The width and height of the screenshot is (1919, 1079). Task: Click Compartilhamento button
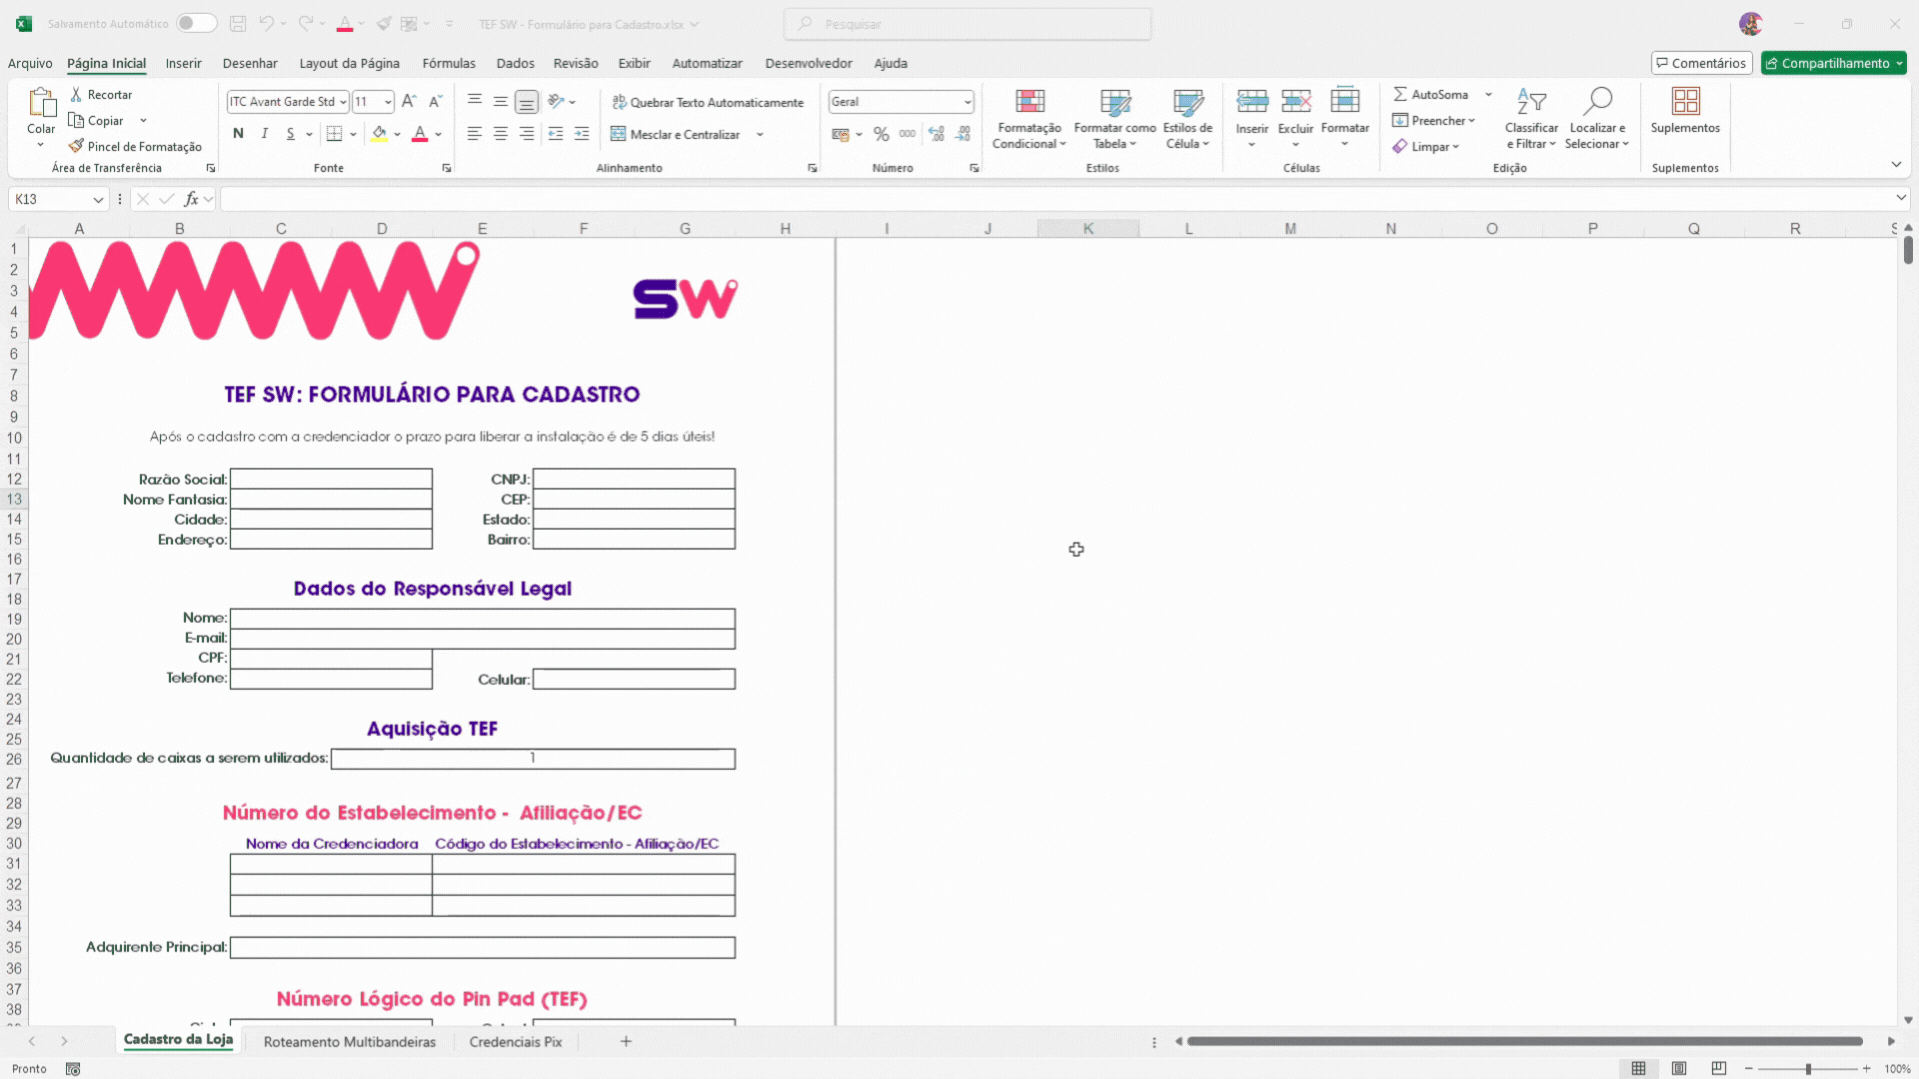point(1833,63)
